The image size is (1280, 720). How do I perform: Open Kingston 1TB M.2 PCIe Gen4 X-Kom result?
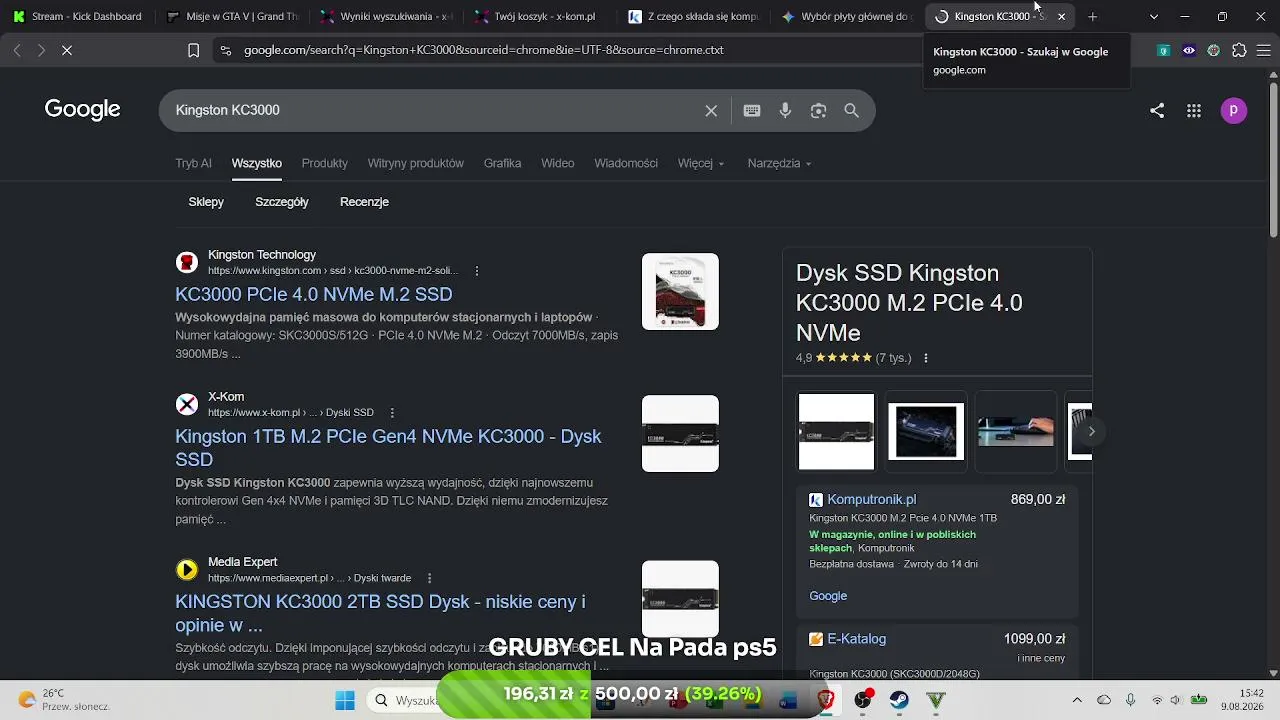click(x=388, y=448)
